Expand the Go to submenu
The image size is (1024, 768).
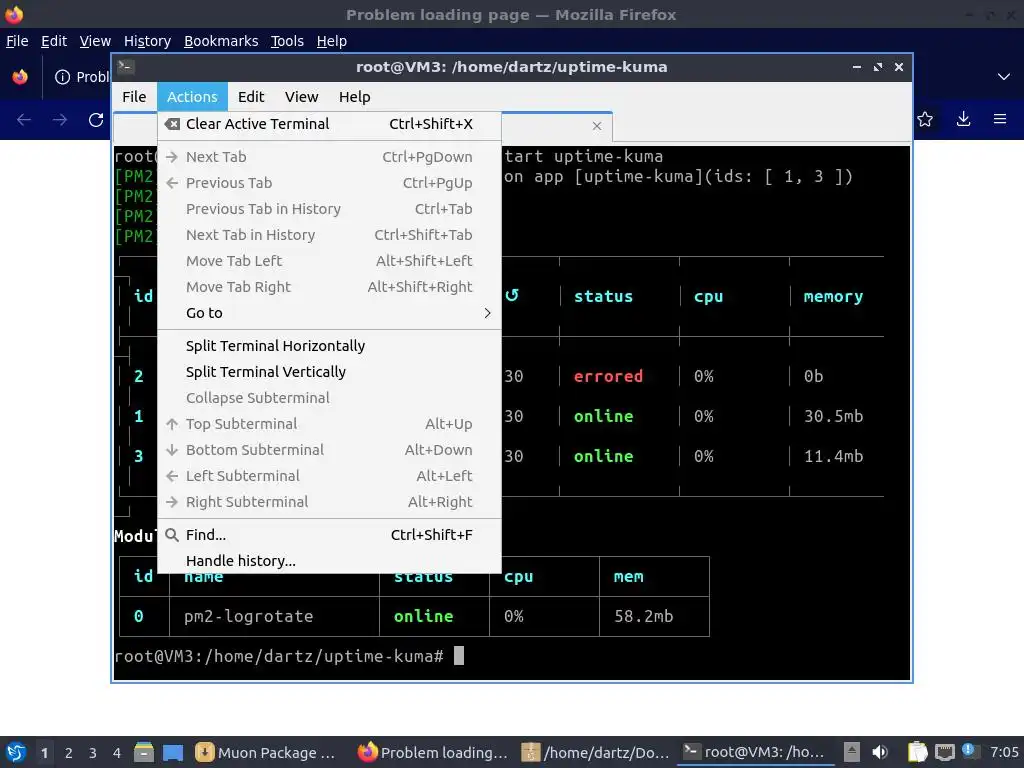[329, 313]
